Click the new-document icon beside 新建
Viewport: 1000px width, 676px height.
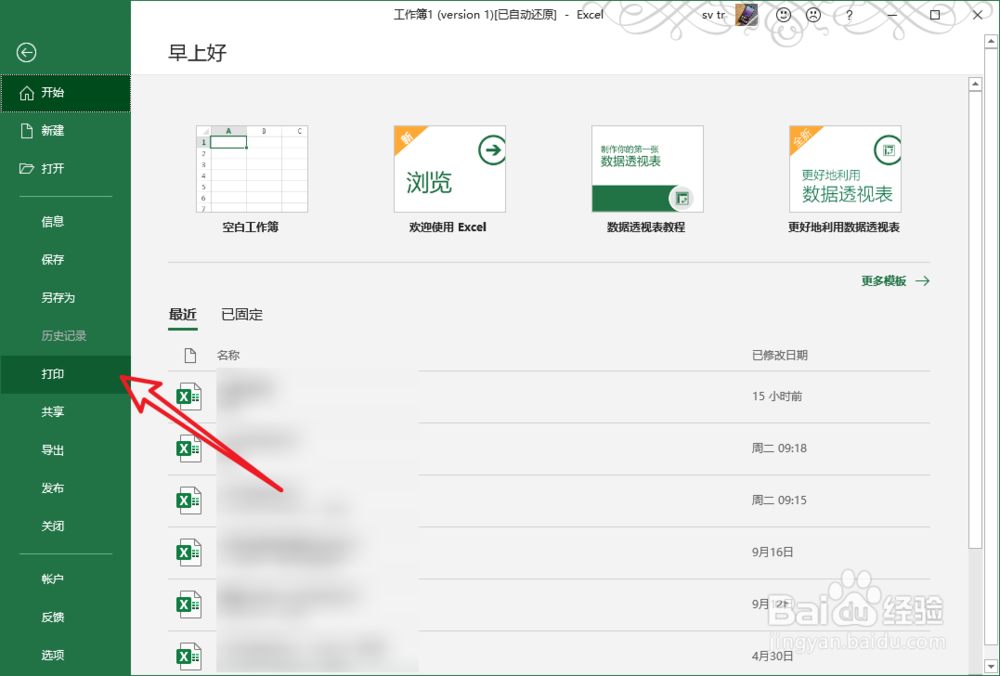point(27,131)
